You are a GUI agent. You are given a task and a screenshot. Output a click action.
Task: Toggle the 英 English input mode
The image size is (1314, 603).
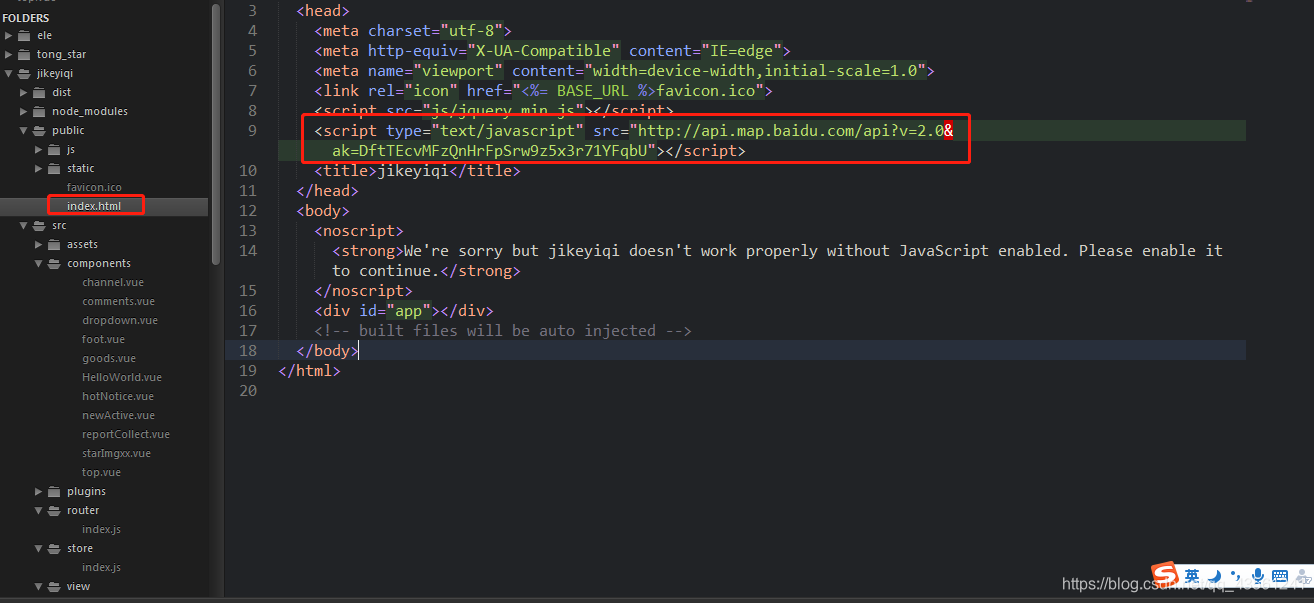point(1192,576)
